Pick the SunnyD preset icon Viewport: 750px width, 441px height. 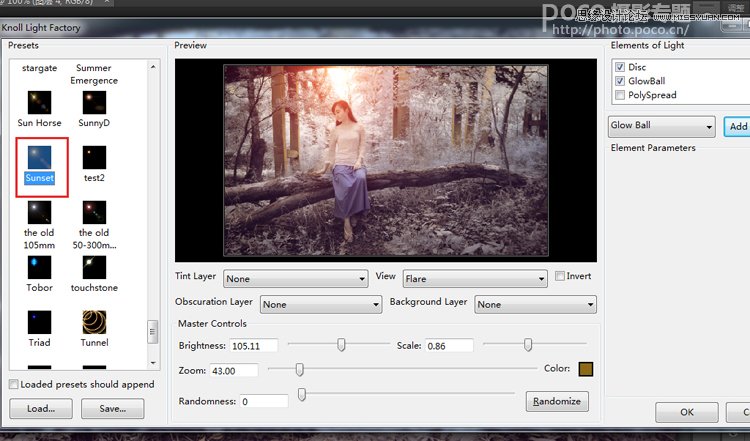(x=94, y=102)
